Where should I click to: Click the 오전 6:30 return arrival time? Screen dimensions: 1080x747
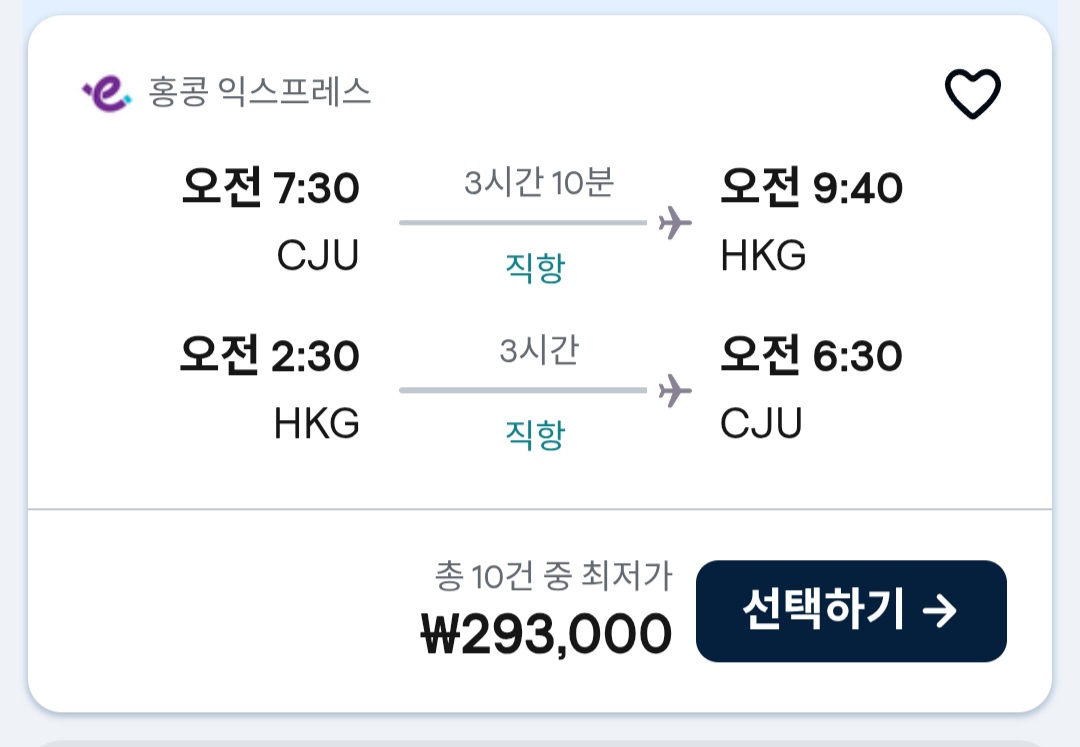(x=811, y=356)
